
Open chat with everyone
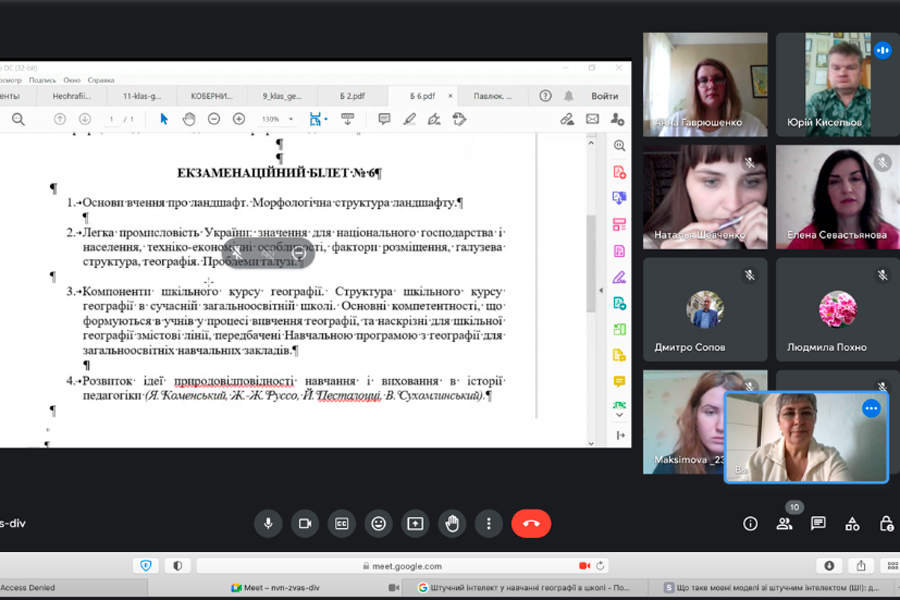[x=818, y=524]
